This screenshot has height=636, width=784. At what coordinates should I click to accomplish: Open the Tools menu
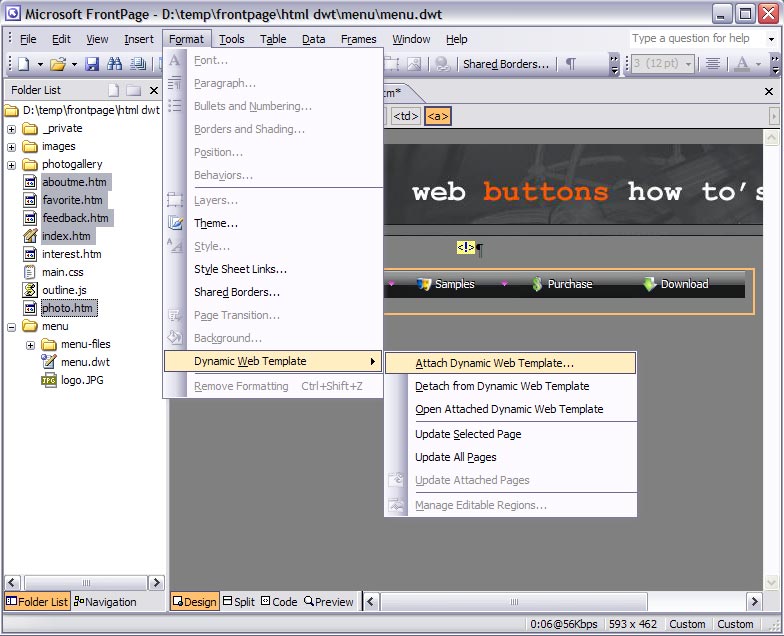tap(232, 39)
